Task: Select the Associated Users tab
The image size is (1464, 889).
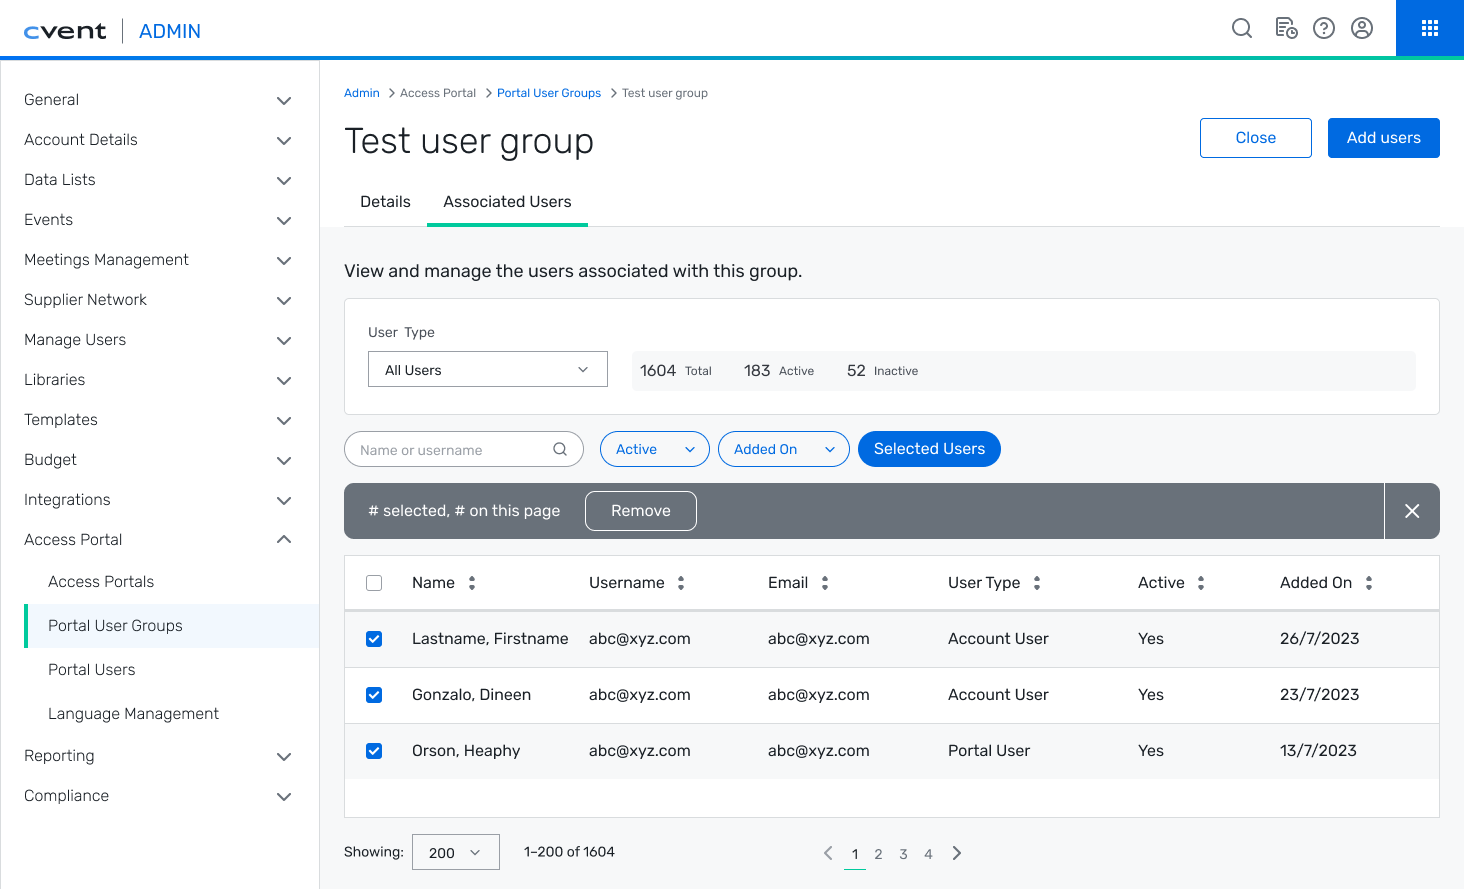Action: pos(507,202)
